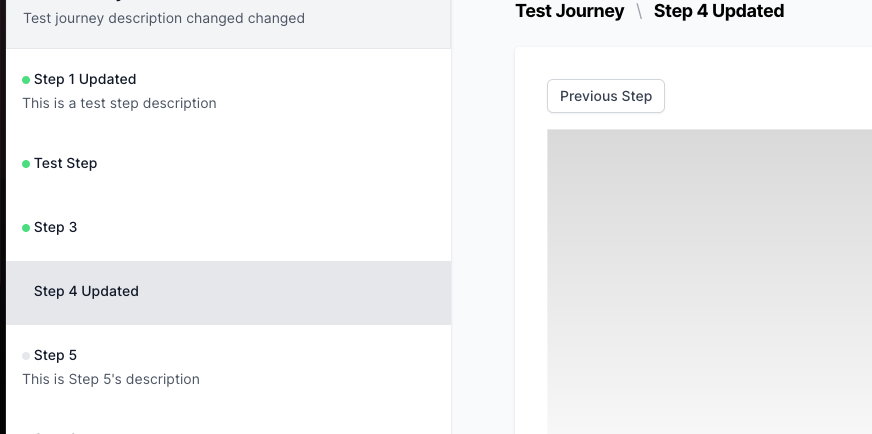872x434 pixels.
Task: Click the white card area right of Previous Step
Action: pyautogui.click(x=770, y=96)
